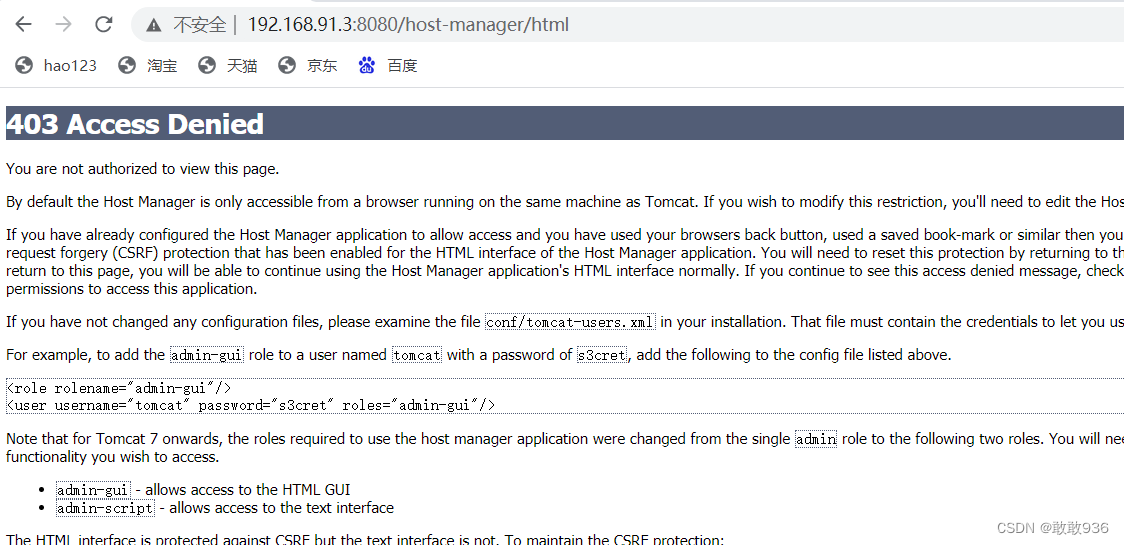
Task: Click the 不安全 security label
Action: (x=199, y=24)
